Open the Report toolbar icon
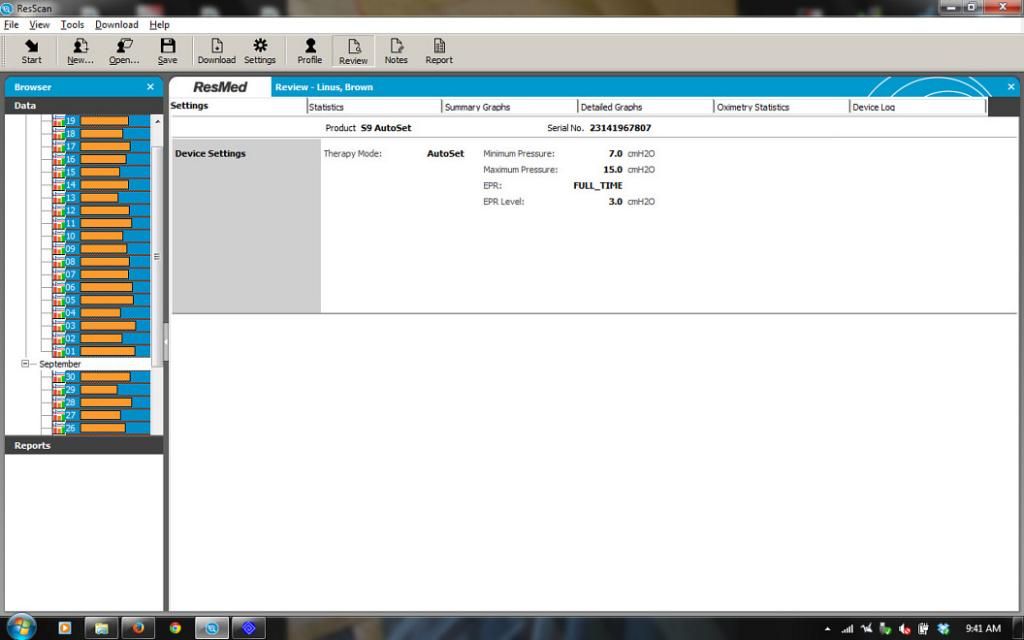The height and width of the screenshot is (640, 1024). 439,51
